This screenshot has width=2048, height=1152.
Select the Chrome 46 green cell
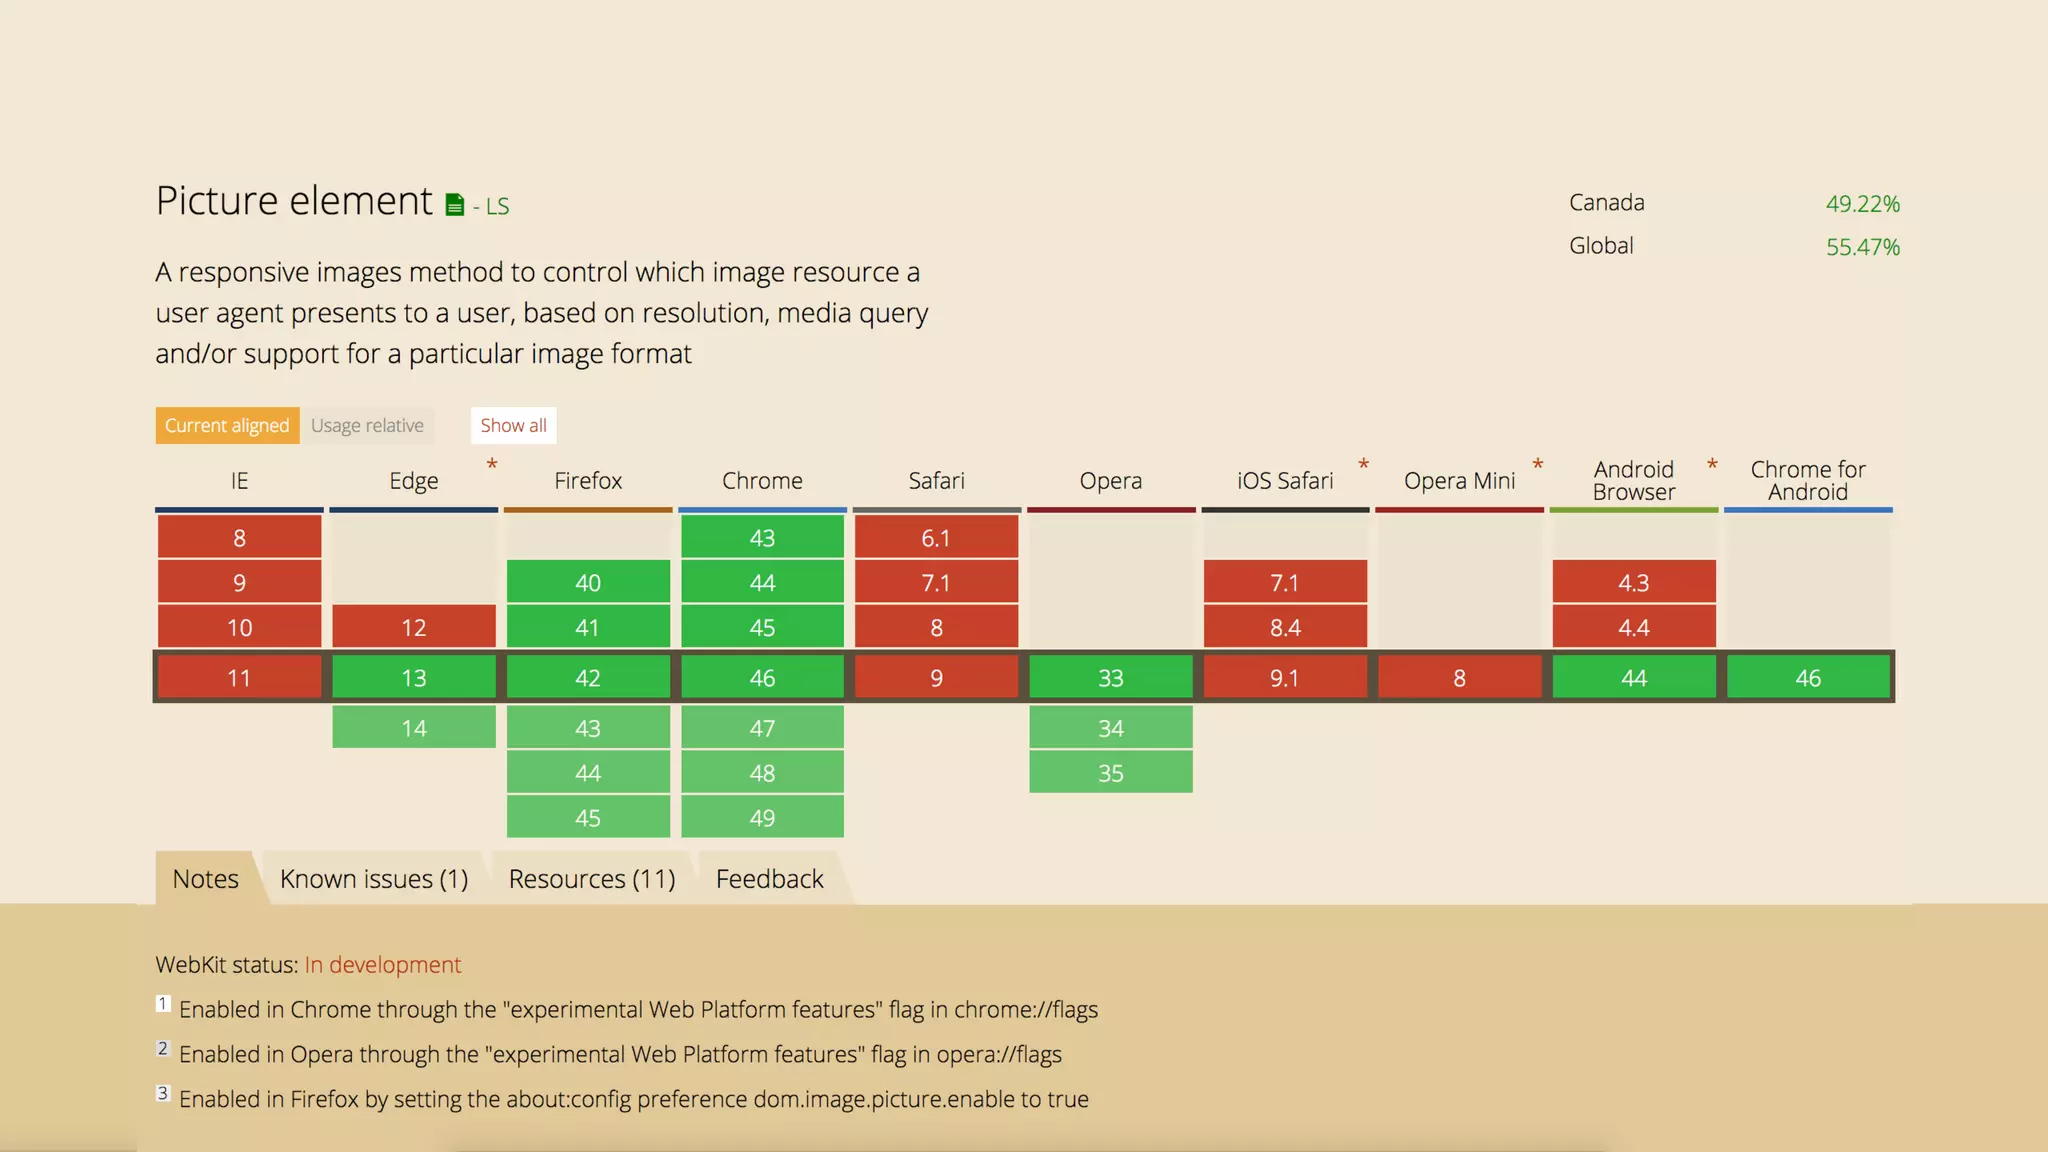coord(762,678)
